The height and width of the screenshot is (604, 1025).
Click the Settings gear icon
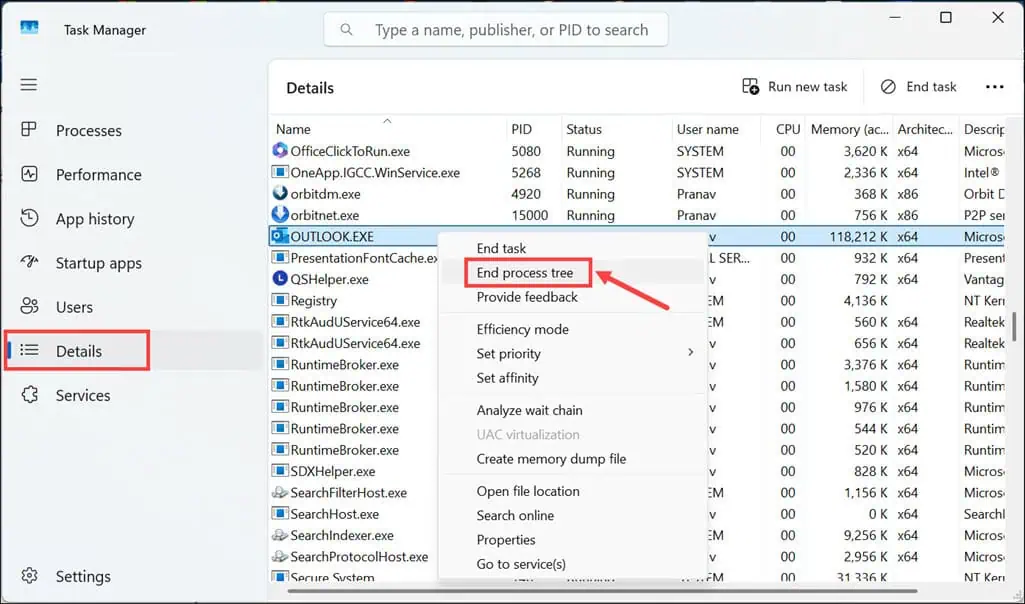coord(29,575)
